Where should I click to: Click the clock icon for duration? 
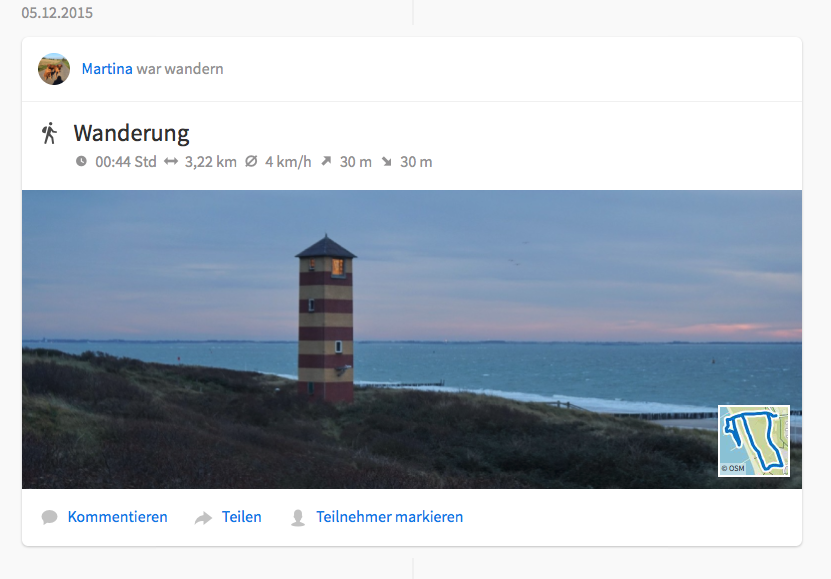click(81, 162)
